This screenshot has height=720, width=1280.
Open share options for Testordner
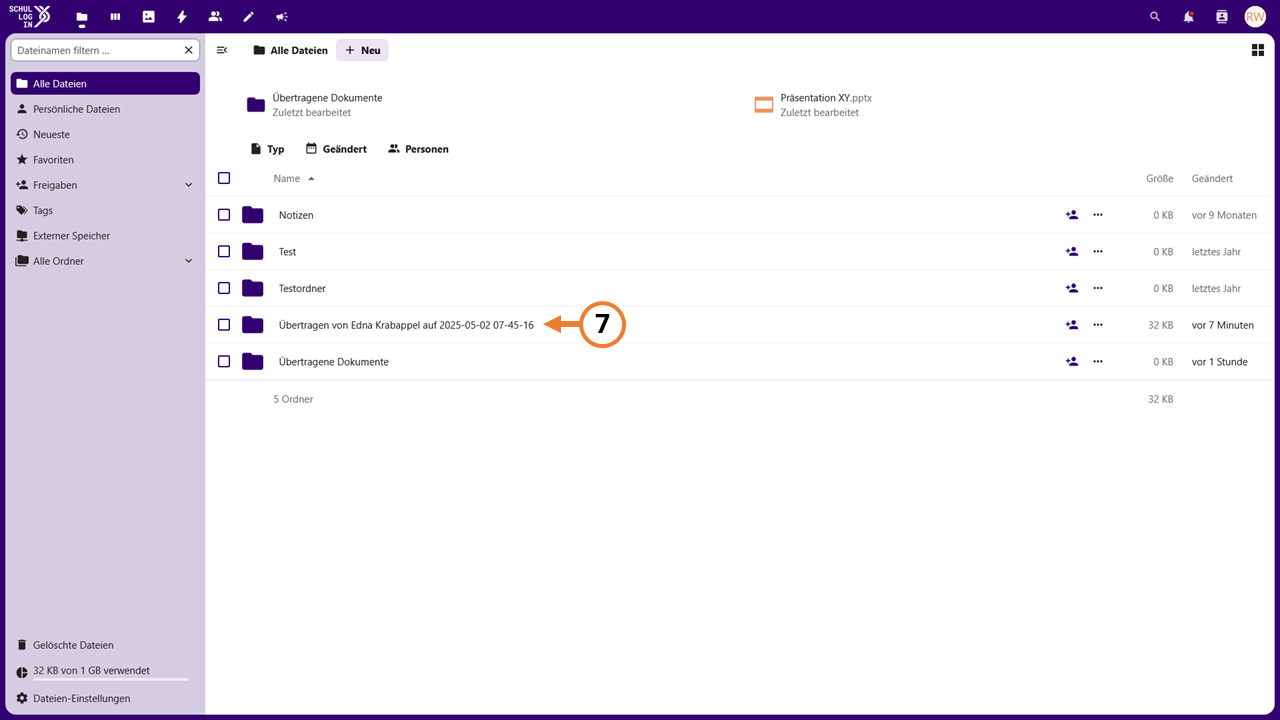pyautogui.click(x=1072, y=288)
